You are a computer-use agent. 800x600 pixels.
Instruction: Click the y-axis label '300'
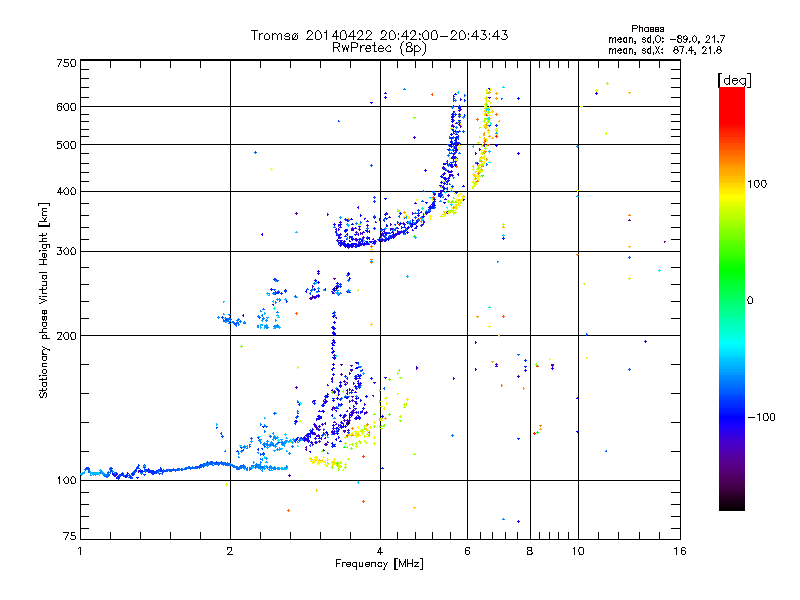tap(66, 252)
